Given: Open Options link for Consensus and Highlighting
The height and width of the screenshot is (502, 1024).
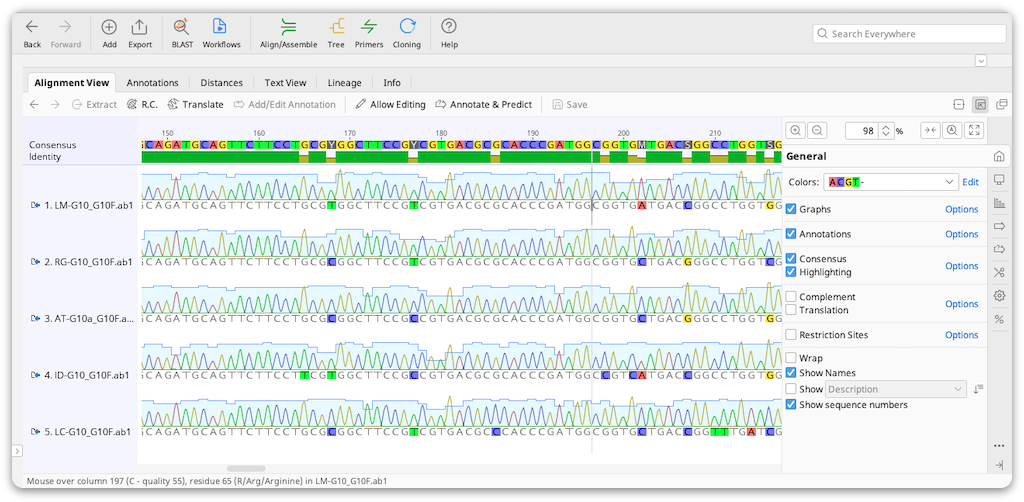Looking at the screenshot, I should click(962, 266).
